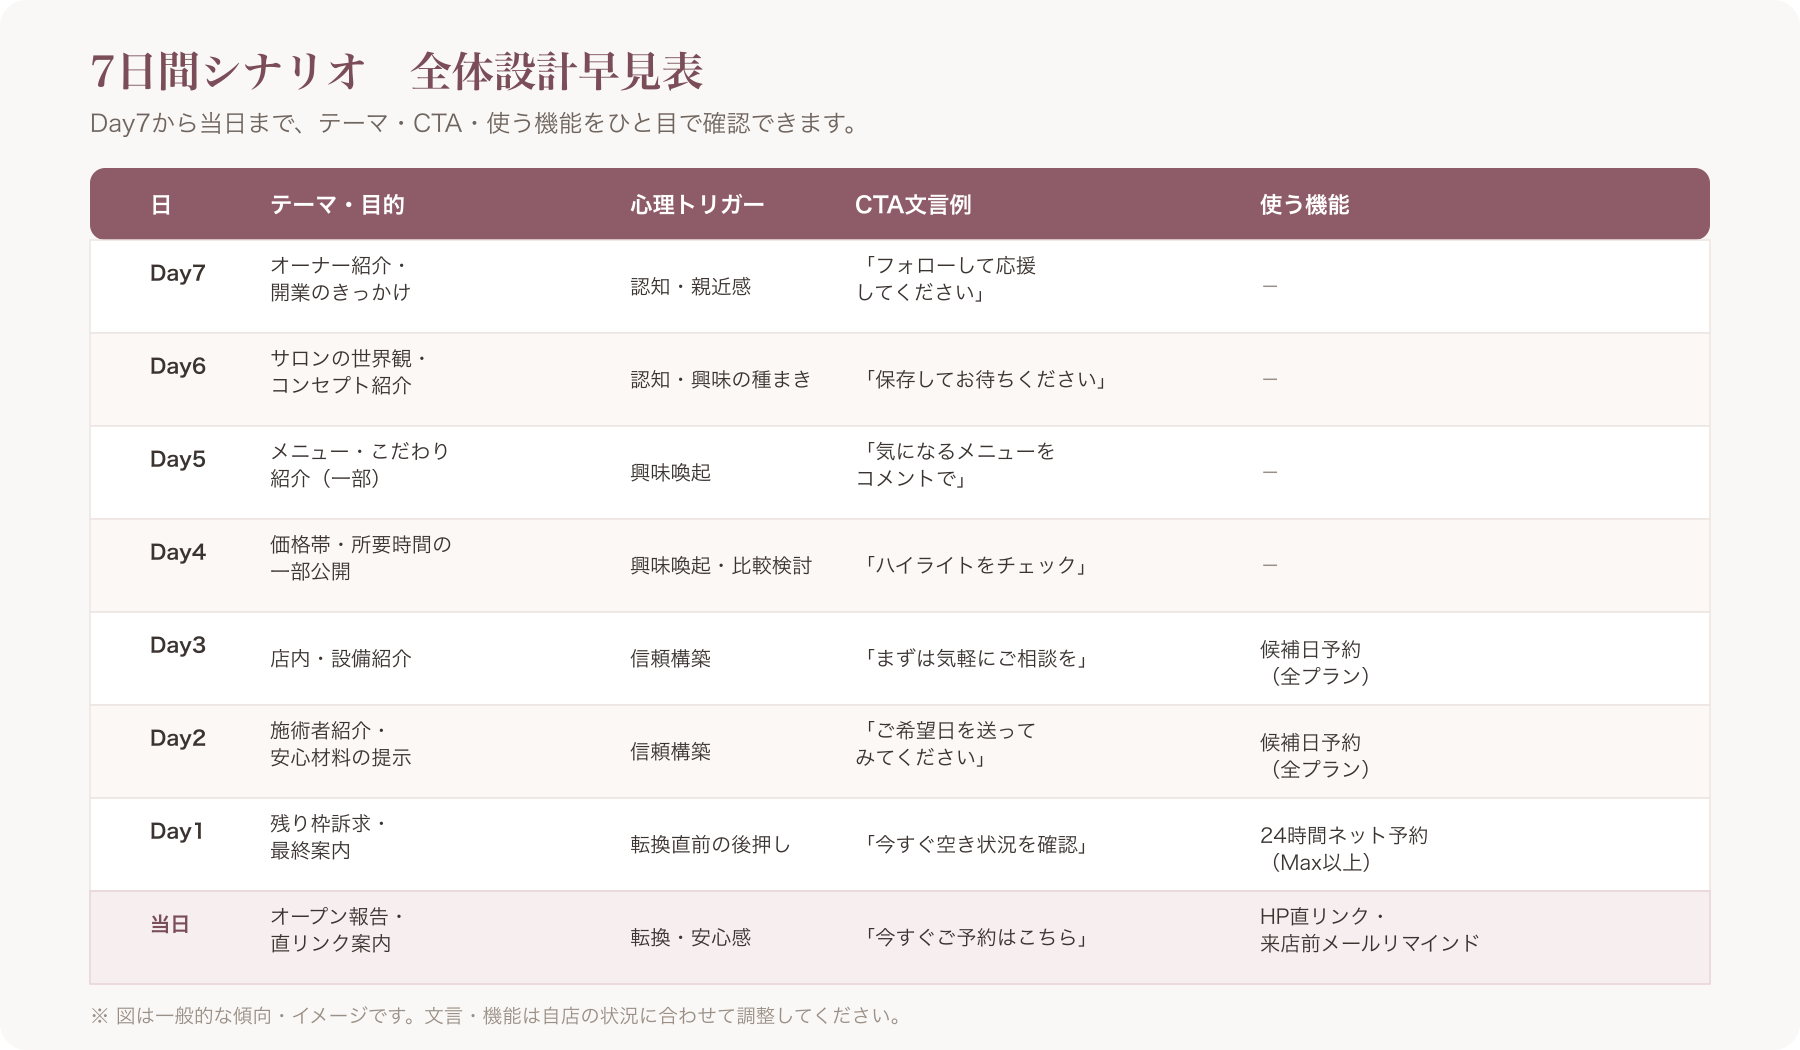Click the dash in the Day4 使う機能 cell
Screen dimensions: 1800x1050
point(1269,565)
